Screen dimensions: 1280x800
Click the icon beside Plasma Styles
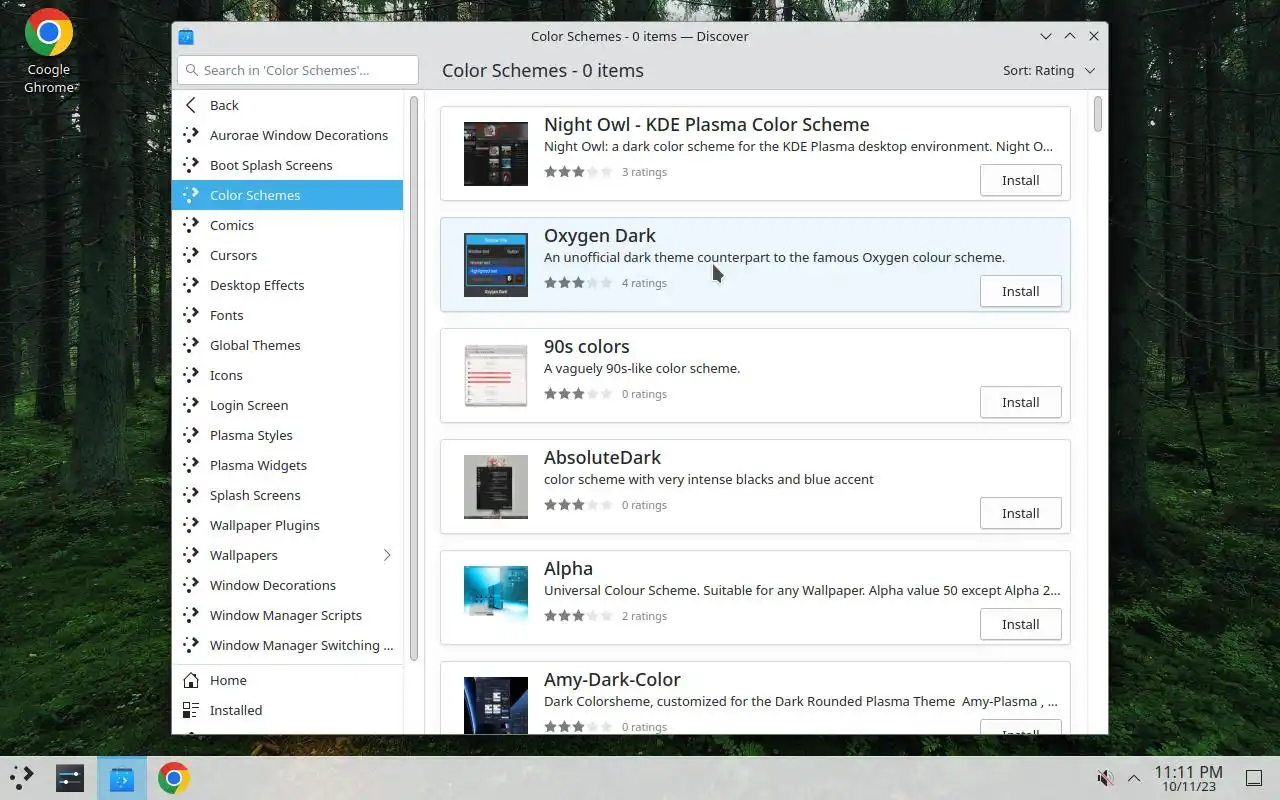pyautogui.click(x=191, y=435)
